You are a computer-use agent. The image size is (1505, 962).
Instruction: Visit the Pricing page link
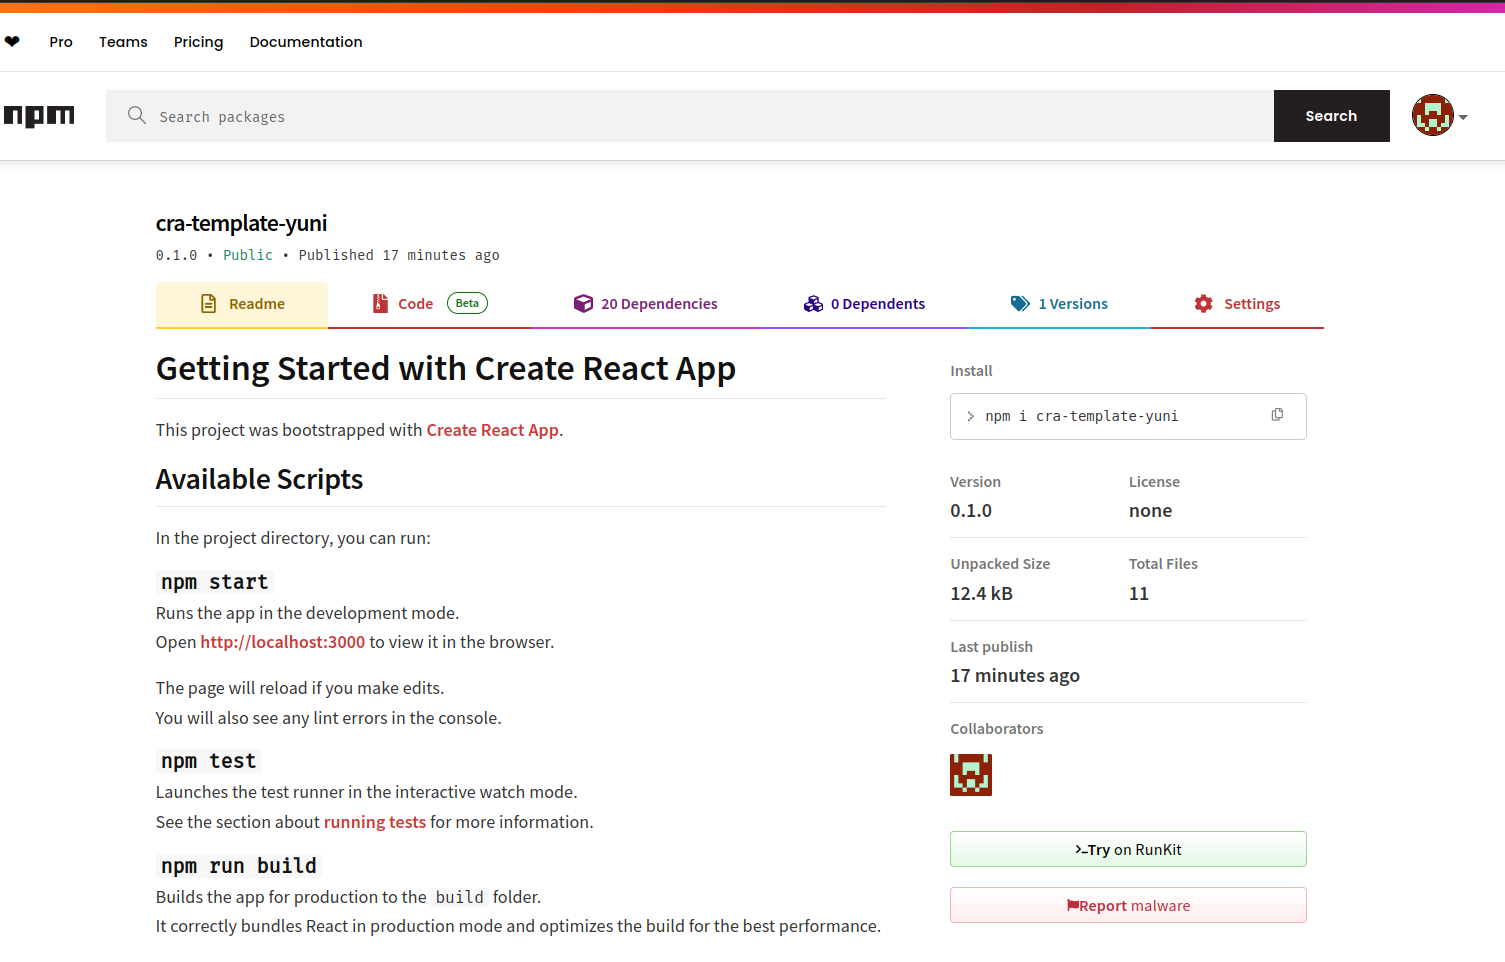coord(198,42)
